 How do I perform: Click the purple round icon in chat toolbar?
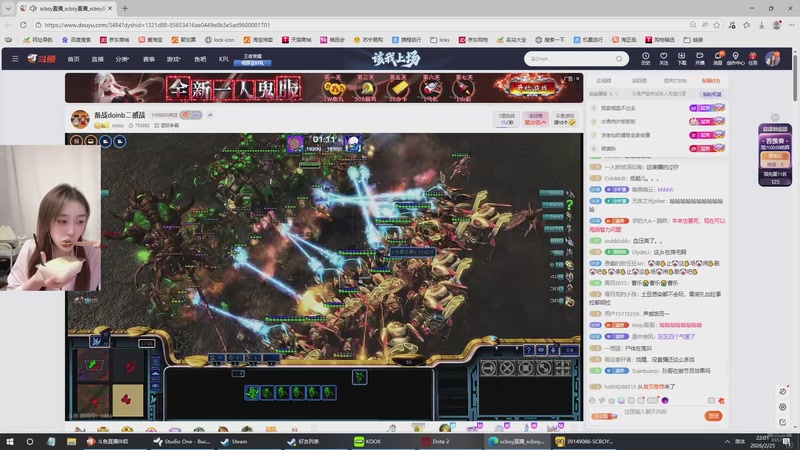point(665,401)
